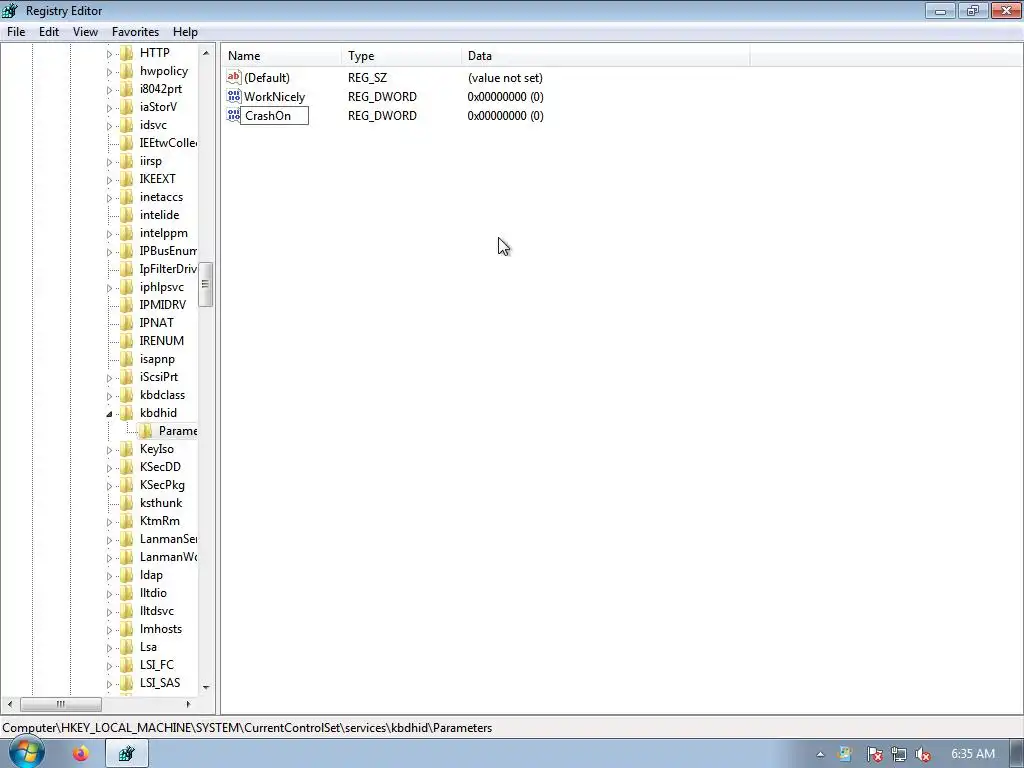Expand the i8042prt key
This screenshot has height=768, width=1024.
point(109,89)
